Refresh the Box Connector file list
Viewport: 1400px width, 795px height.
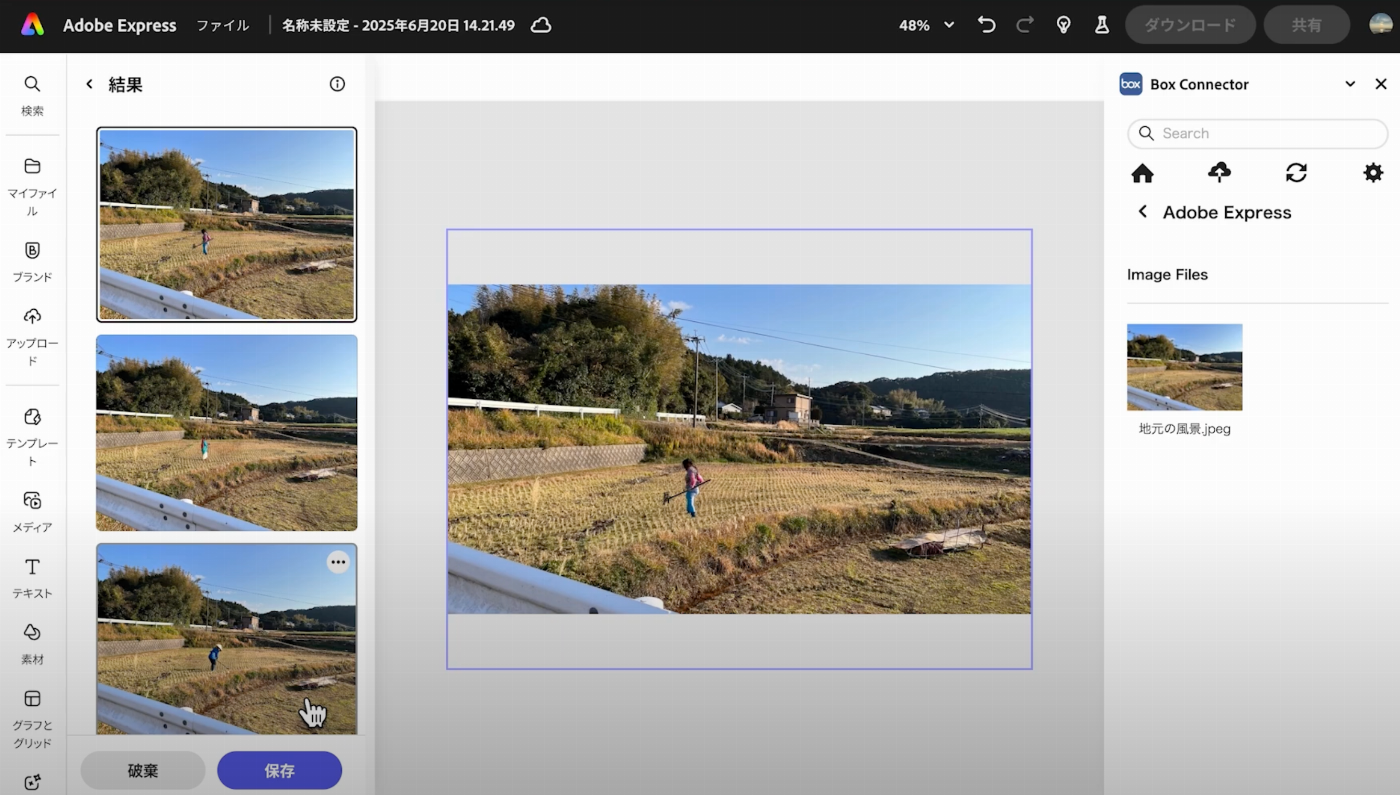1296,173
